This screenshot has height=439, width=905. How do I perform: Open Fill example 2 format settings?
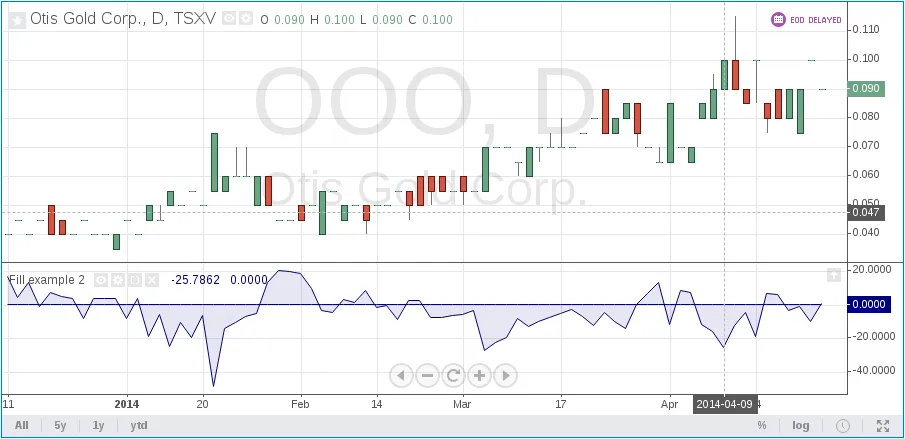click(118, 280)
